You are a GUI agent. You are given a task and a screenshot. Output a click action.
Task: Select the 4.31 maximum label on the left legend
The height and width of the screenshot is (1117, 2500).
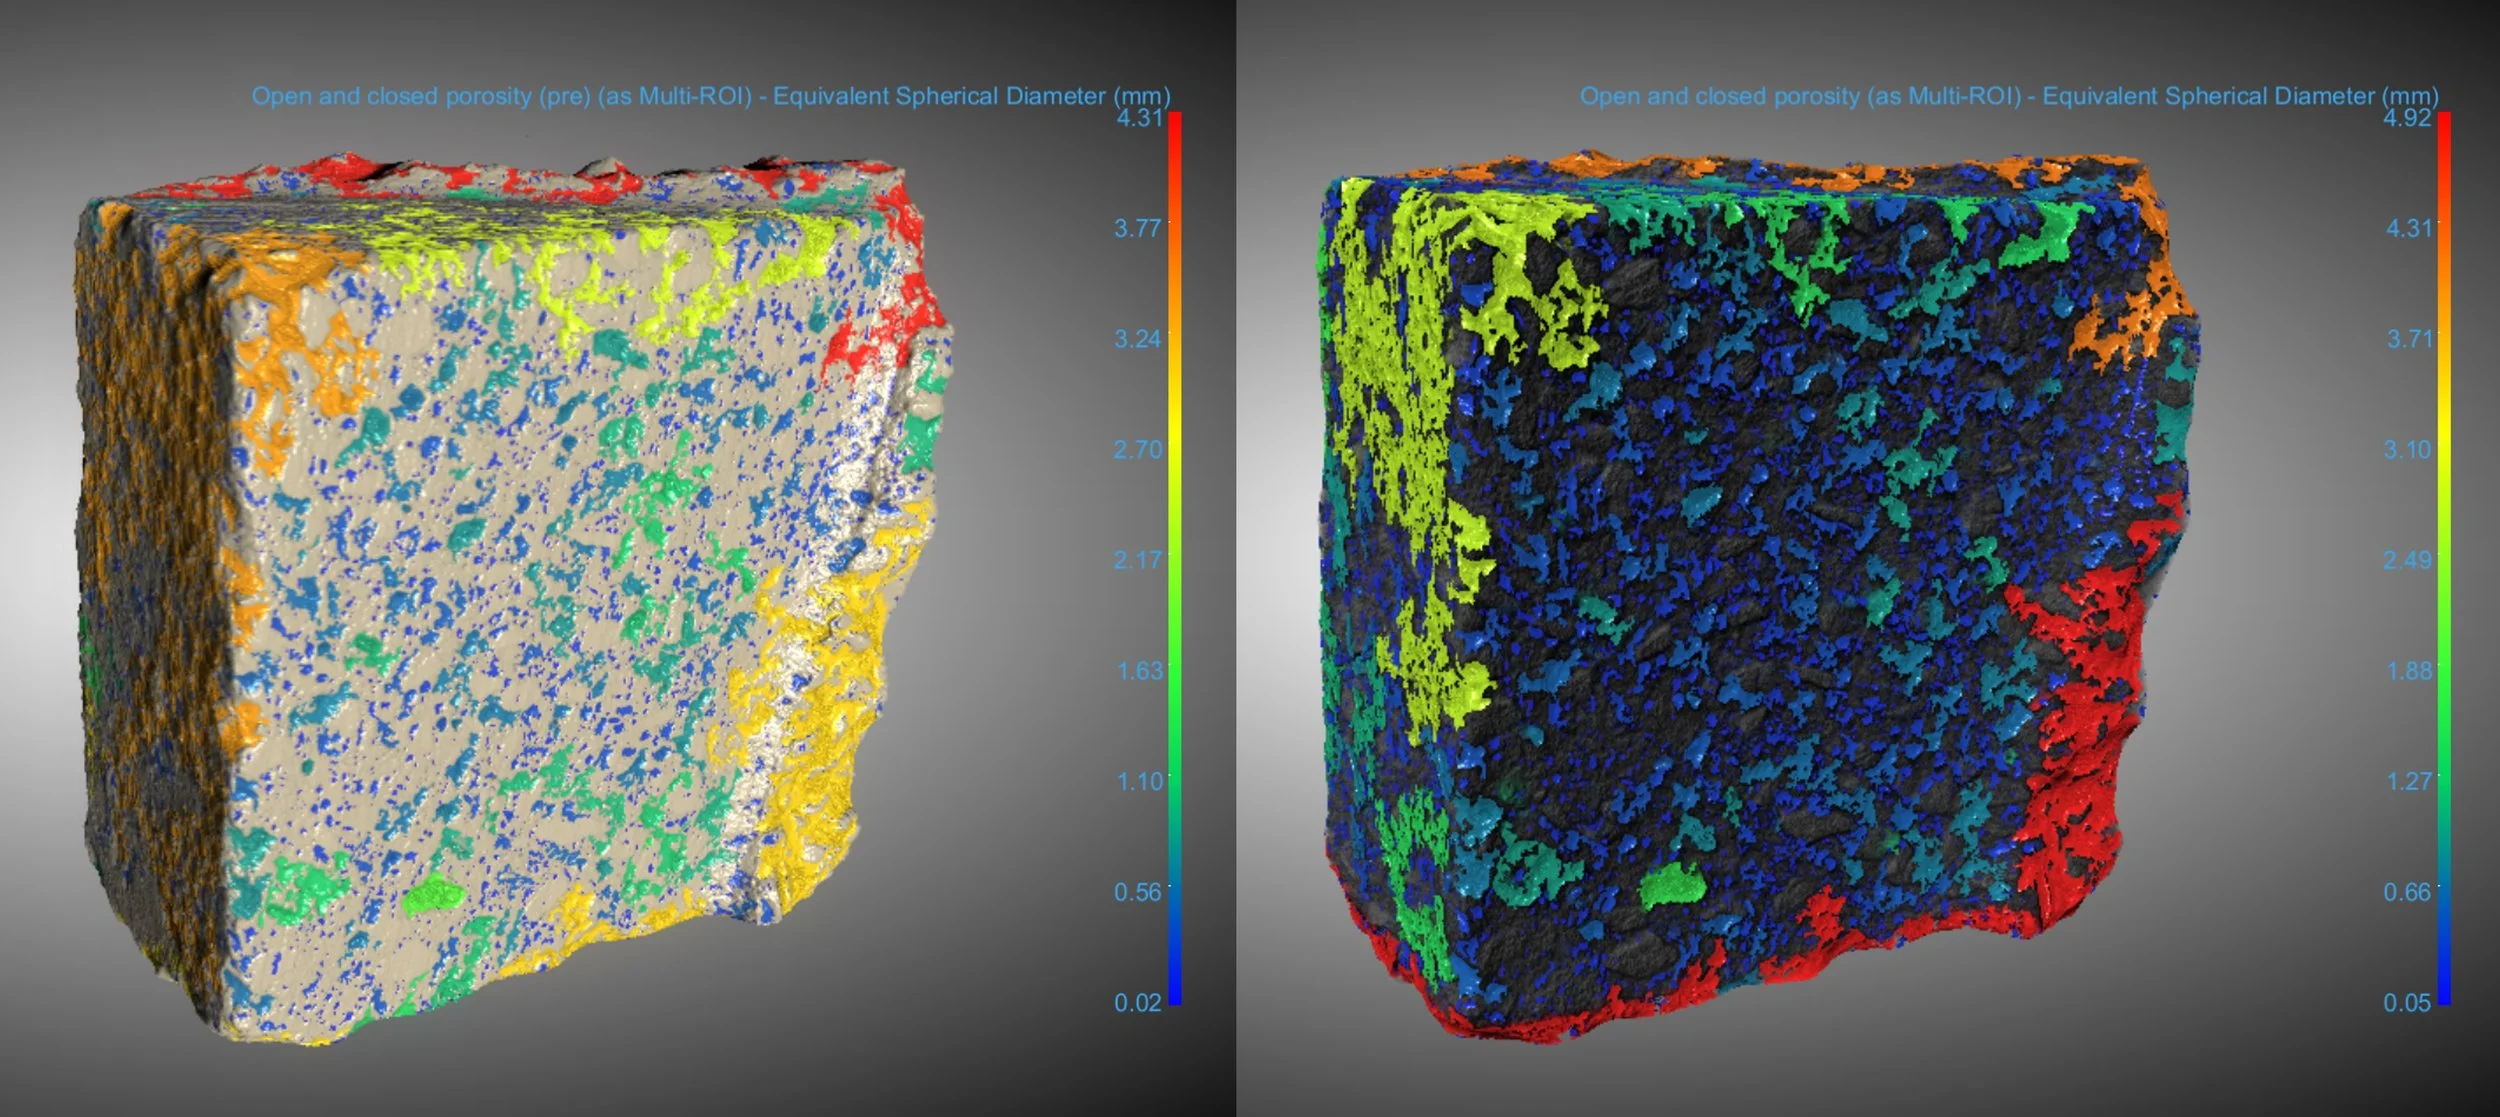pos(1138,118)
